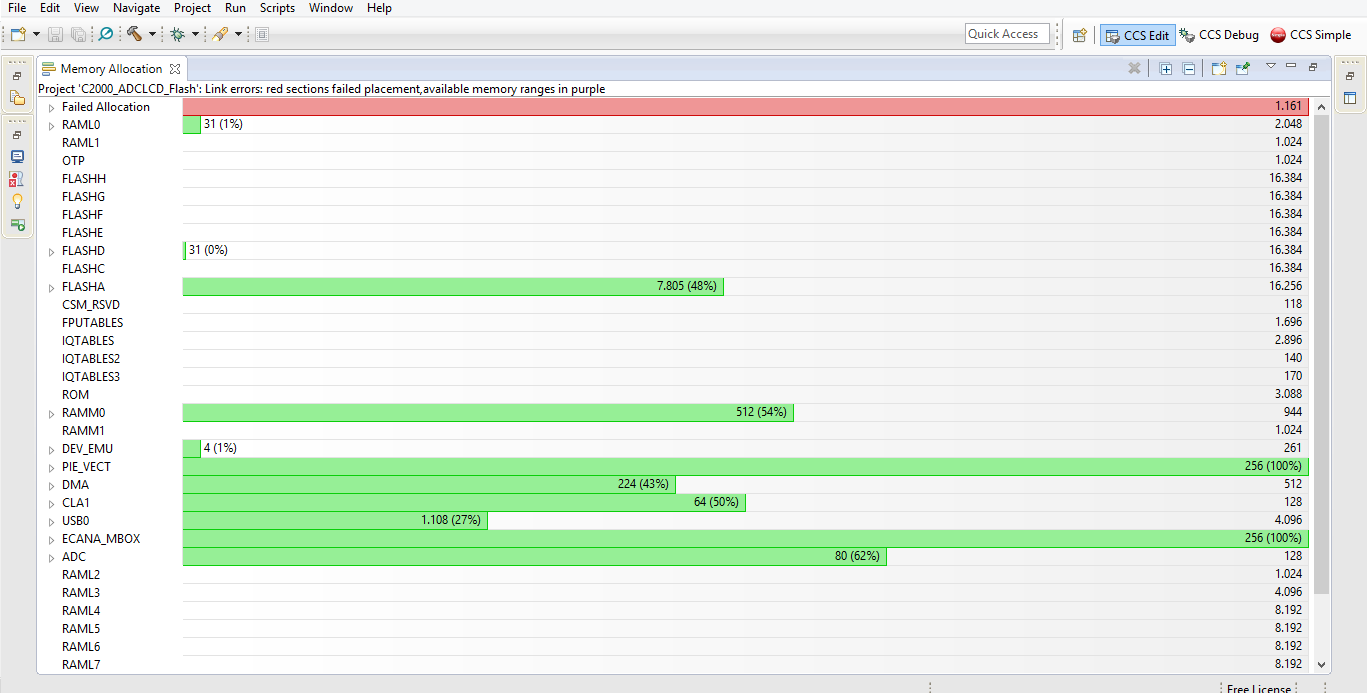Screen dimensions: 1367x693
Task: Click the Free License status text
Action: tap(1258, 688)
